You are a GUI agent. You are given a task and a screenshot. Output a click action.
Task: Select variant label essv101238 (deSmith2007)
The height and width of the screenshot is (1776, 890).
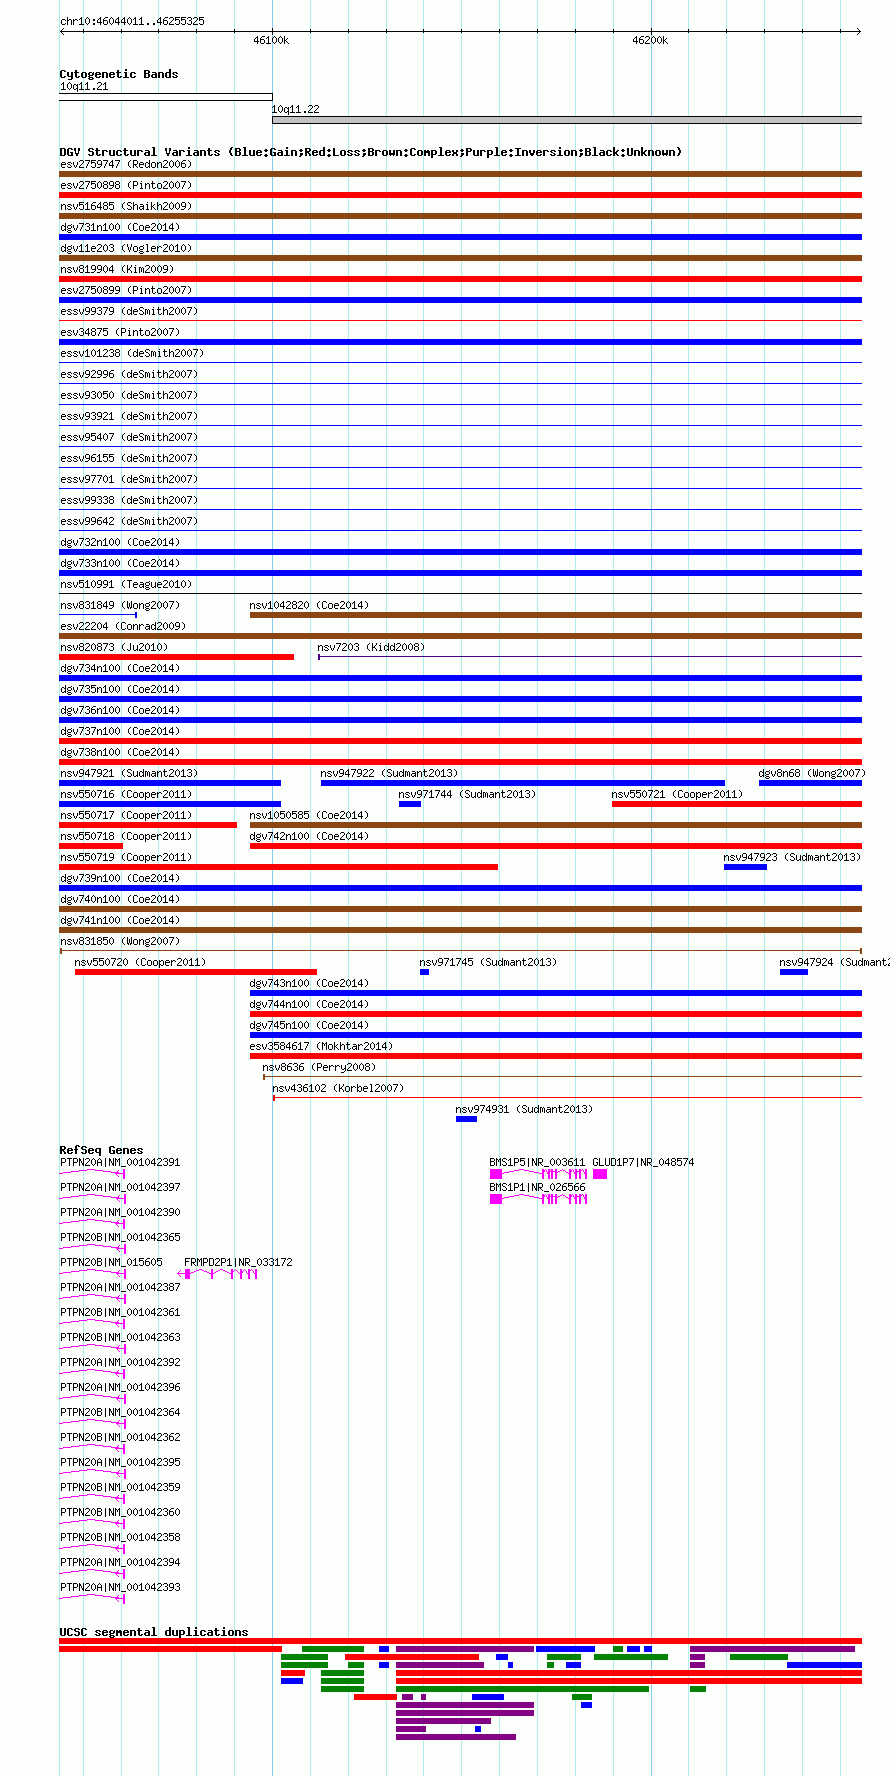point(132,353)
